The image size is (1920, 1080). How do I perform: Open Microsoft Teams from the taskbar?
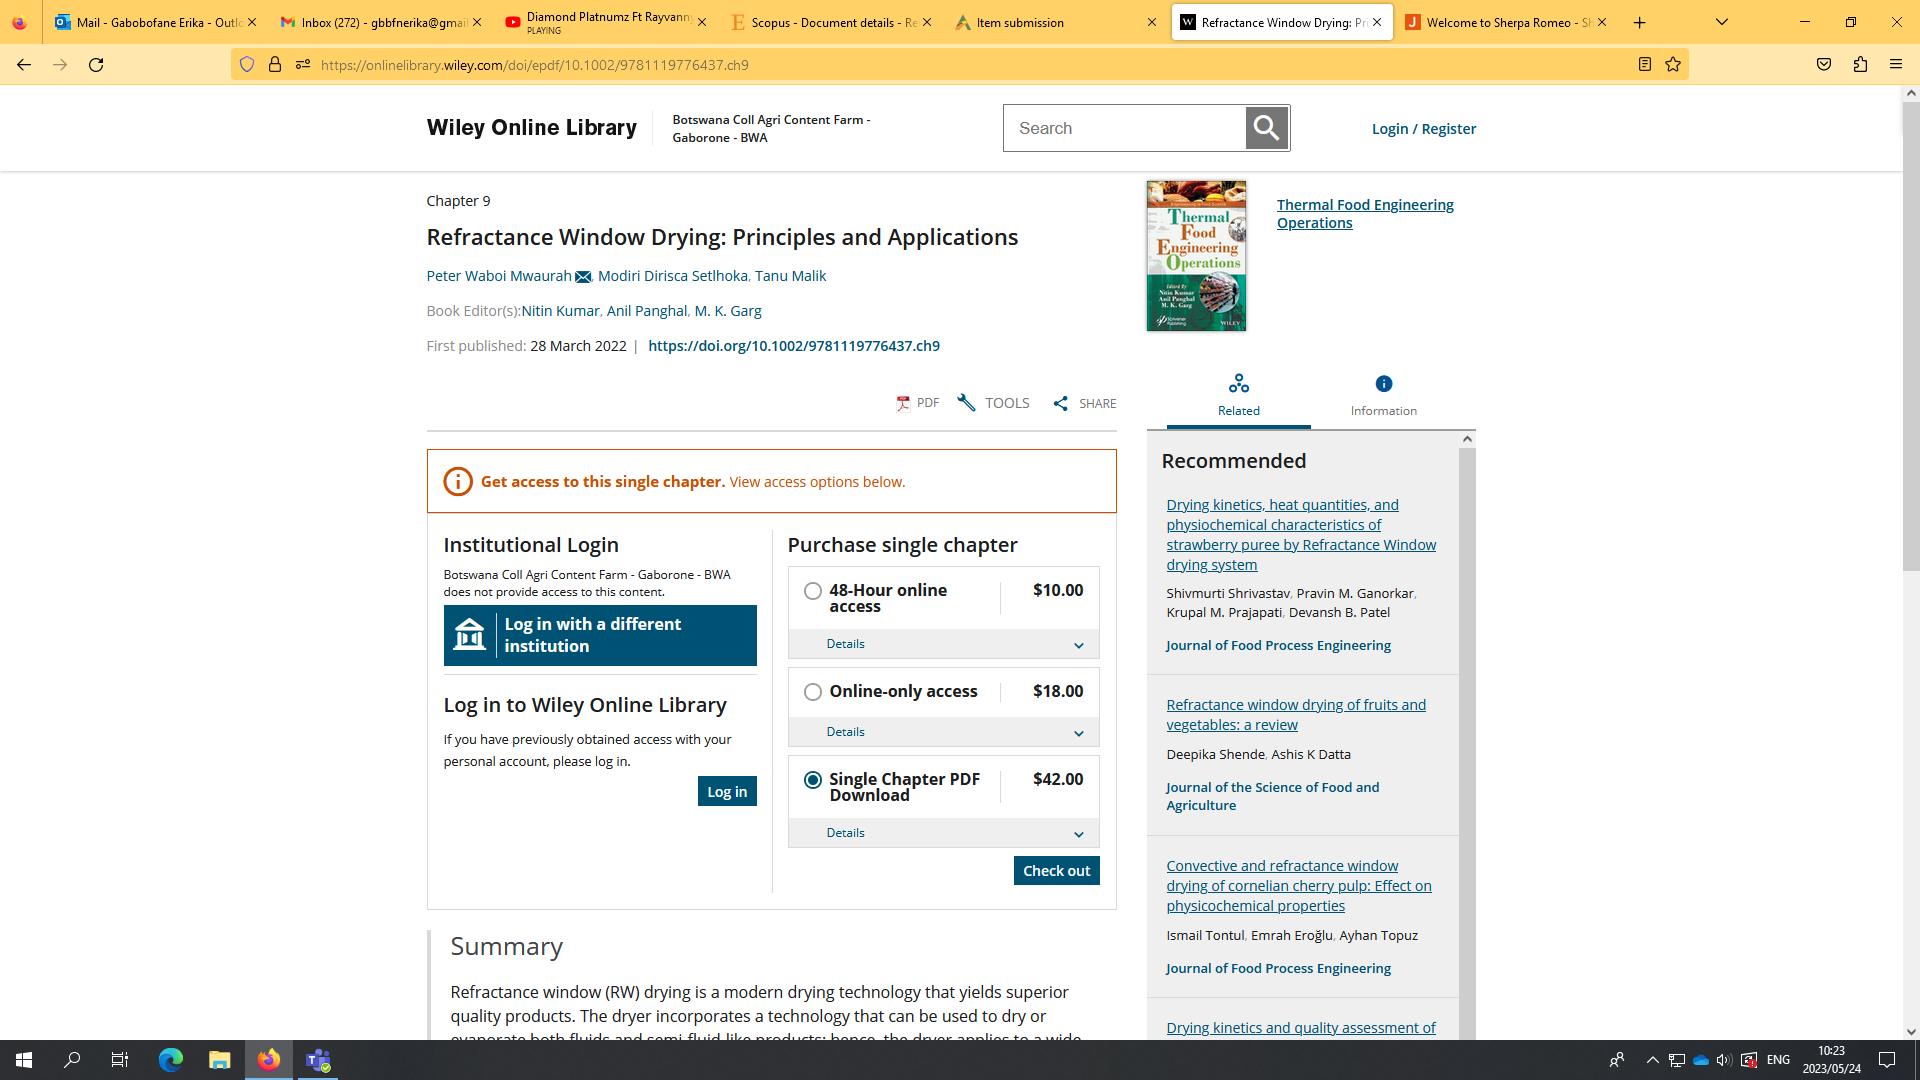tap(318, 1060)
